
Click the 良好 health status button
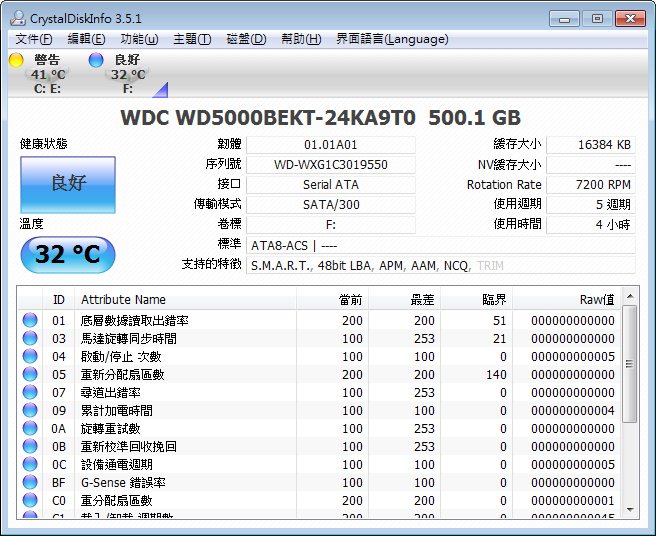point(68,185)
